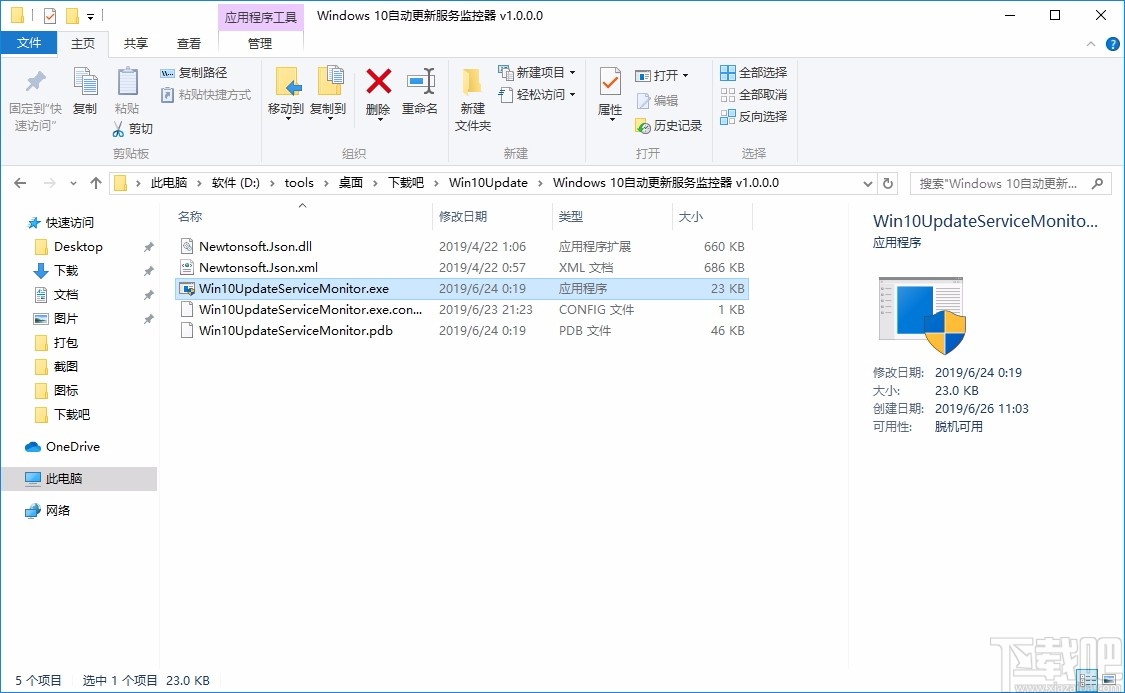Open 属性 (Properties) for the selected file

(x=610, y=85)
